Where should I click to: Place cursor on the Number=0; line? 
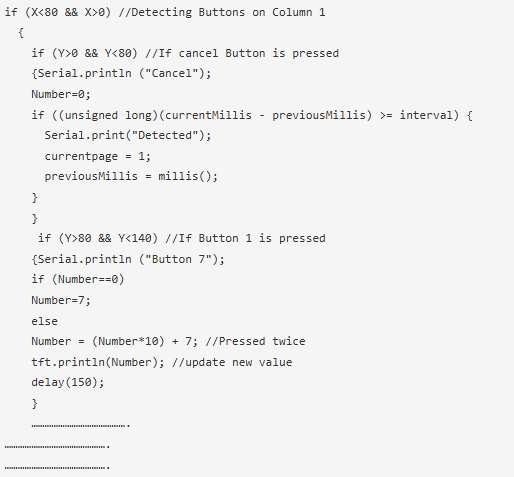tap(61, 94)
